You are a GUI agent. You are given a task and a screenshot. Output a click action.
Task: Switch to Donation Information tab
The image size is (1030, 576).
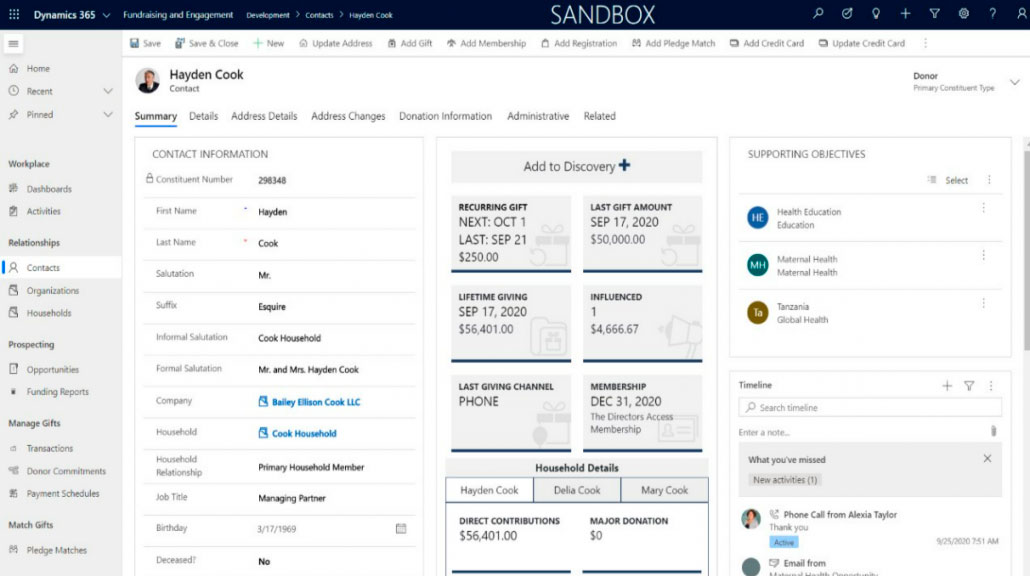pyautogui.click(x=445, y=116)
